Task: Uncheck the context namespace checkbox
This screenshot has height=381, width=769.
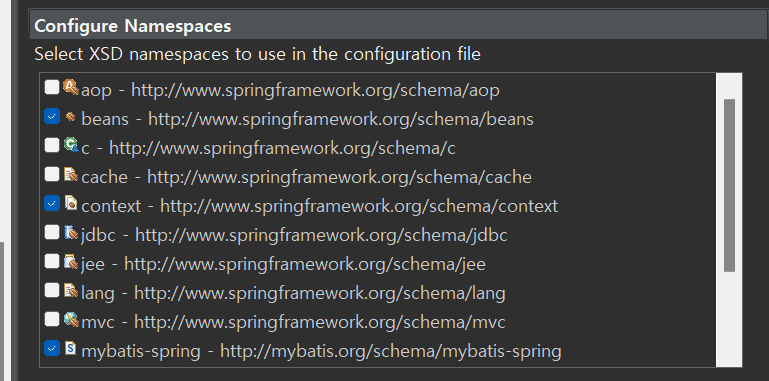Action: (51, 203)
